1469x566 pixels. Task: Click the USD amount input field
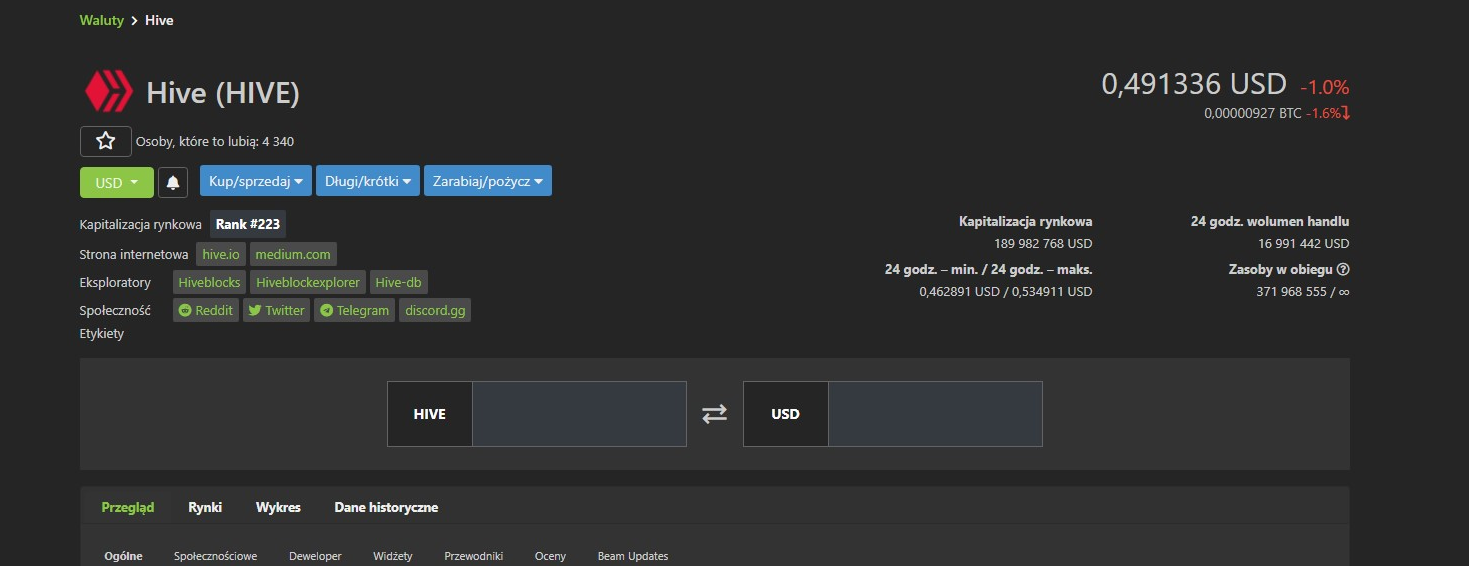935,414
